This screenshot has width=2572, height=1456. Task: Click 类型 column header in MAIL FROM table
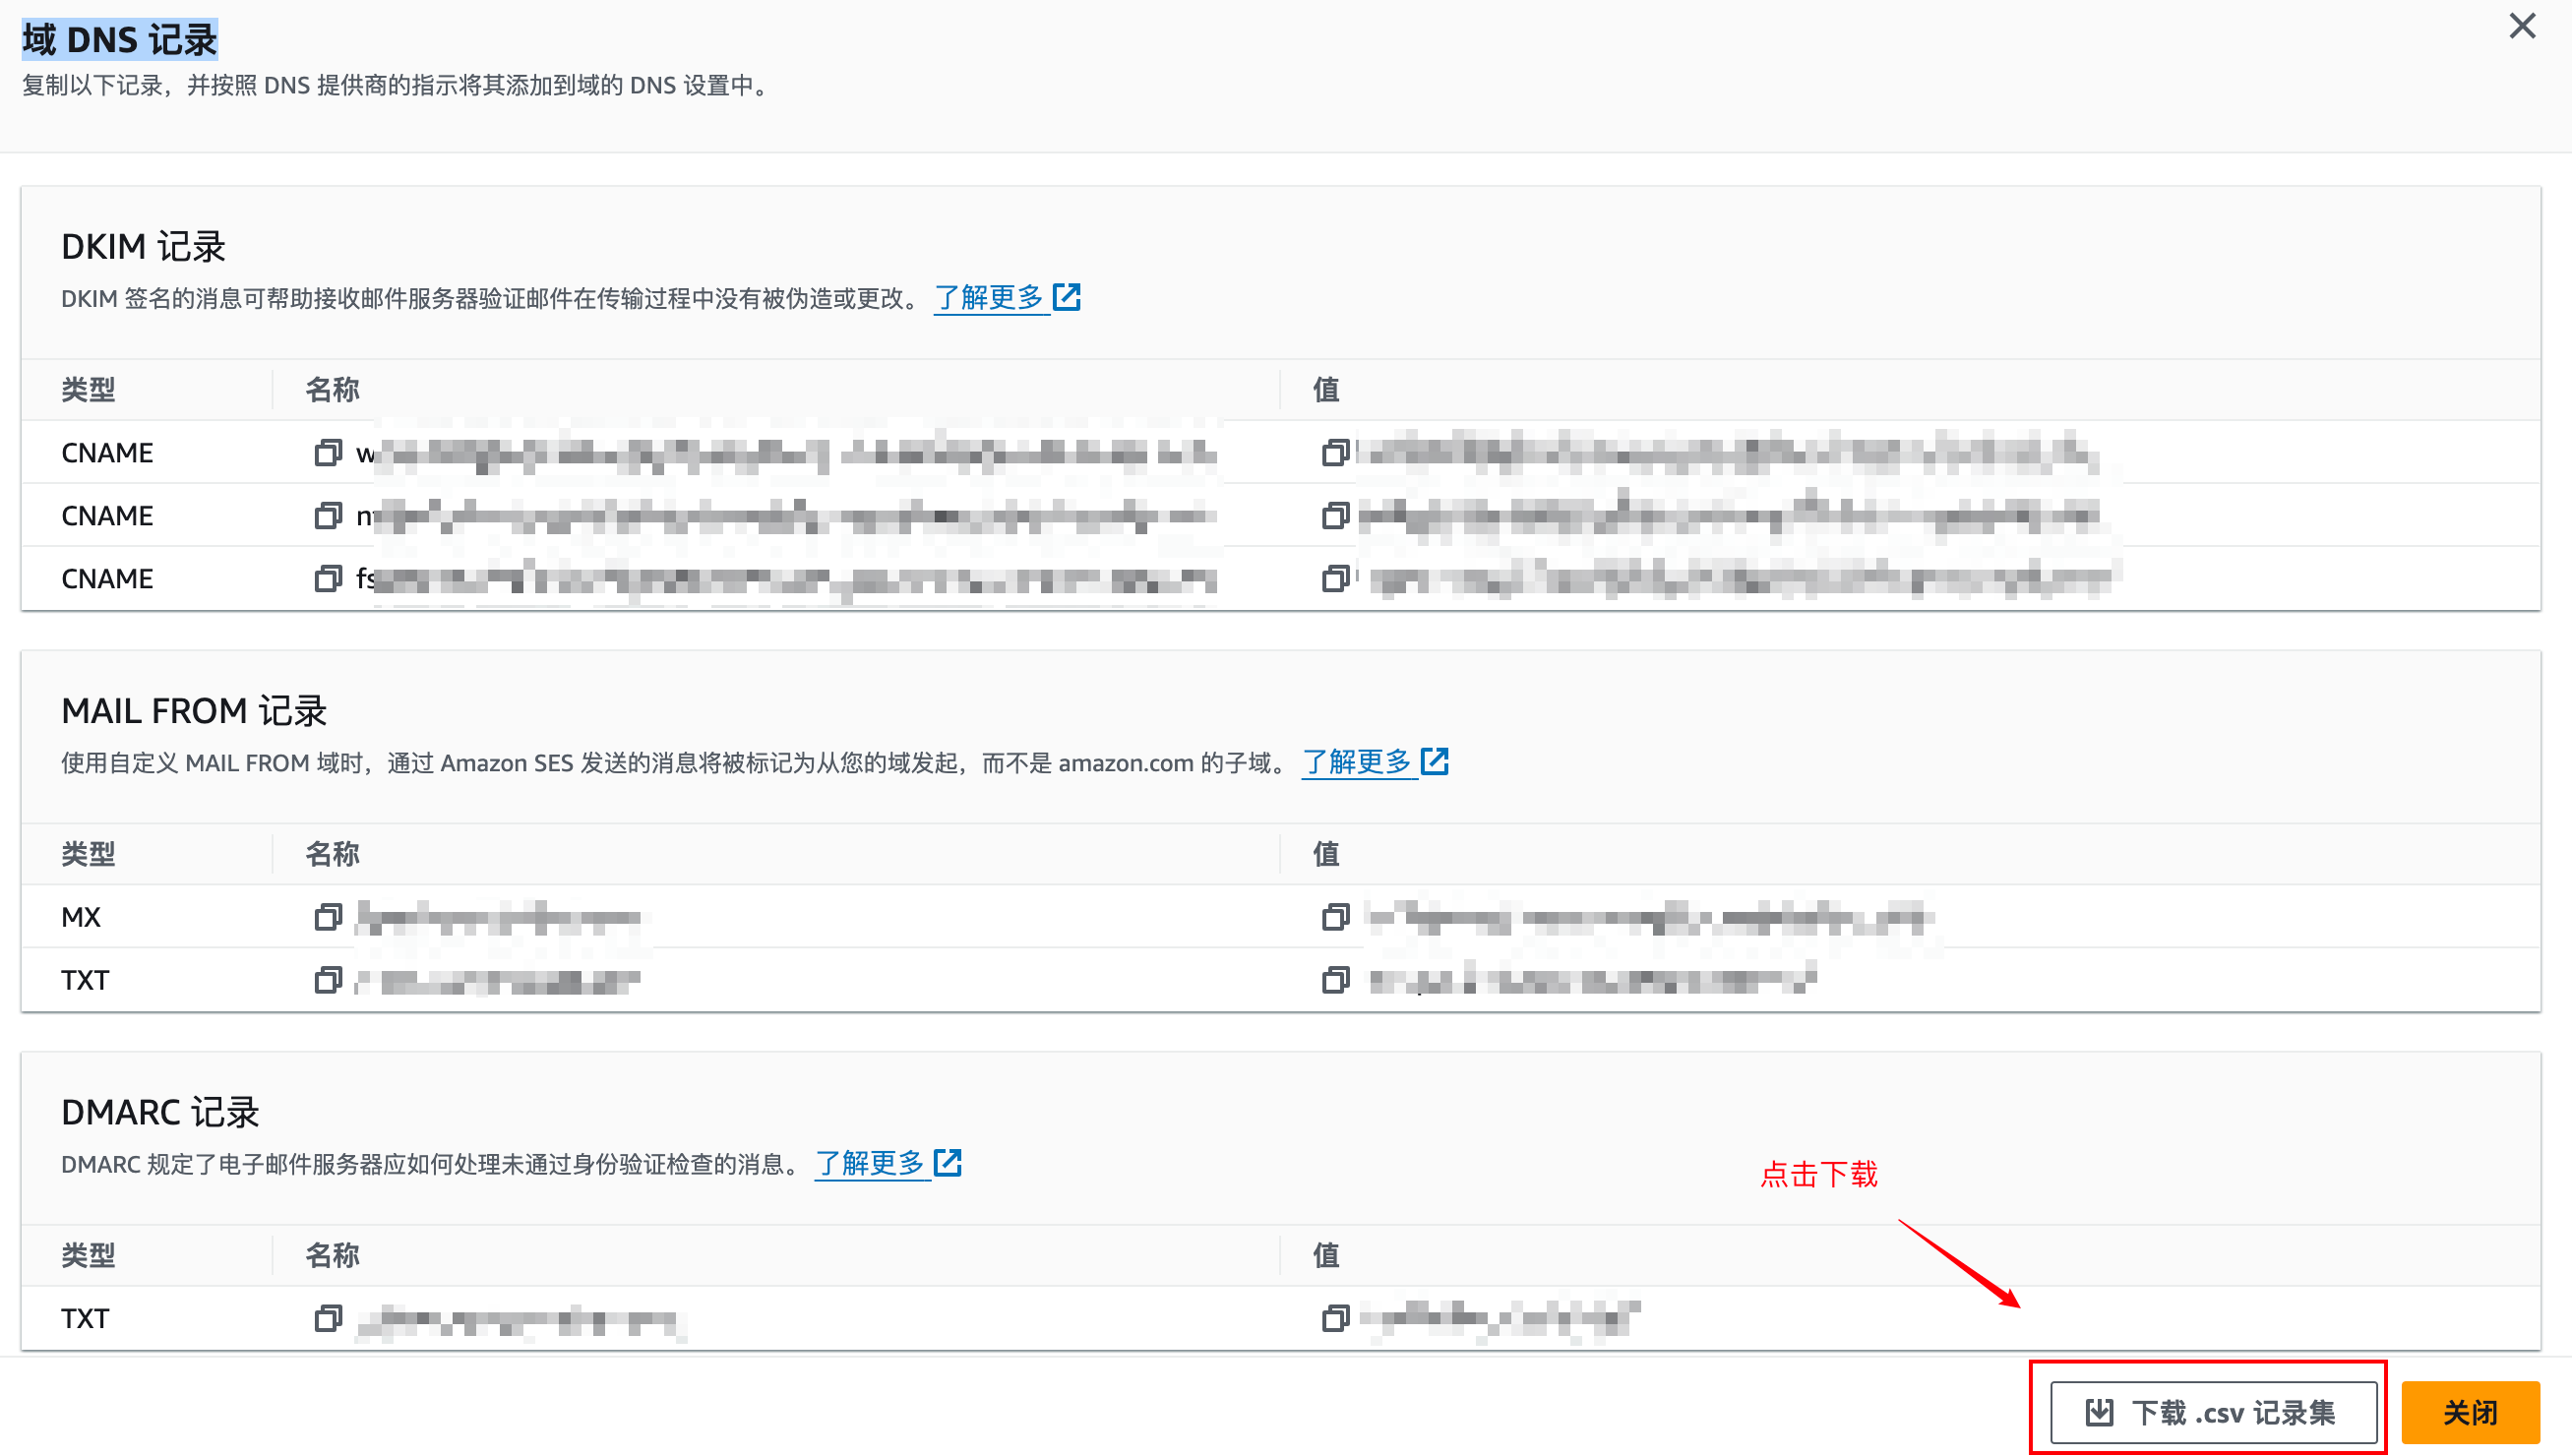(88, 854)
